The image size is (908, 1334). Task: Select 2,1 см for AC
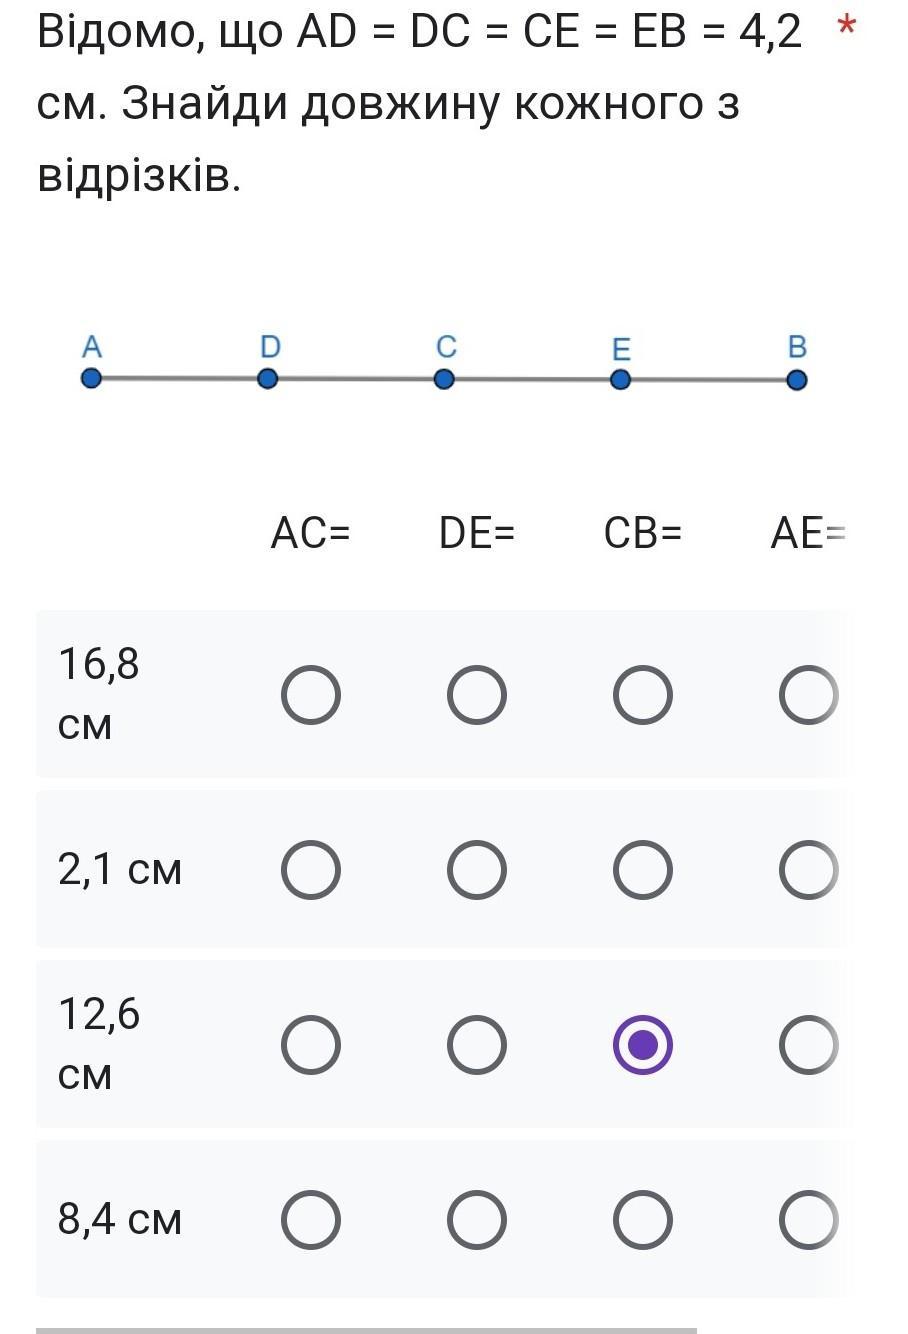click(310, 869)
